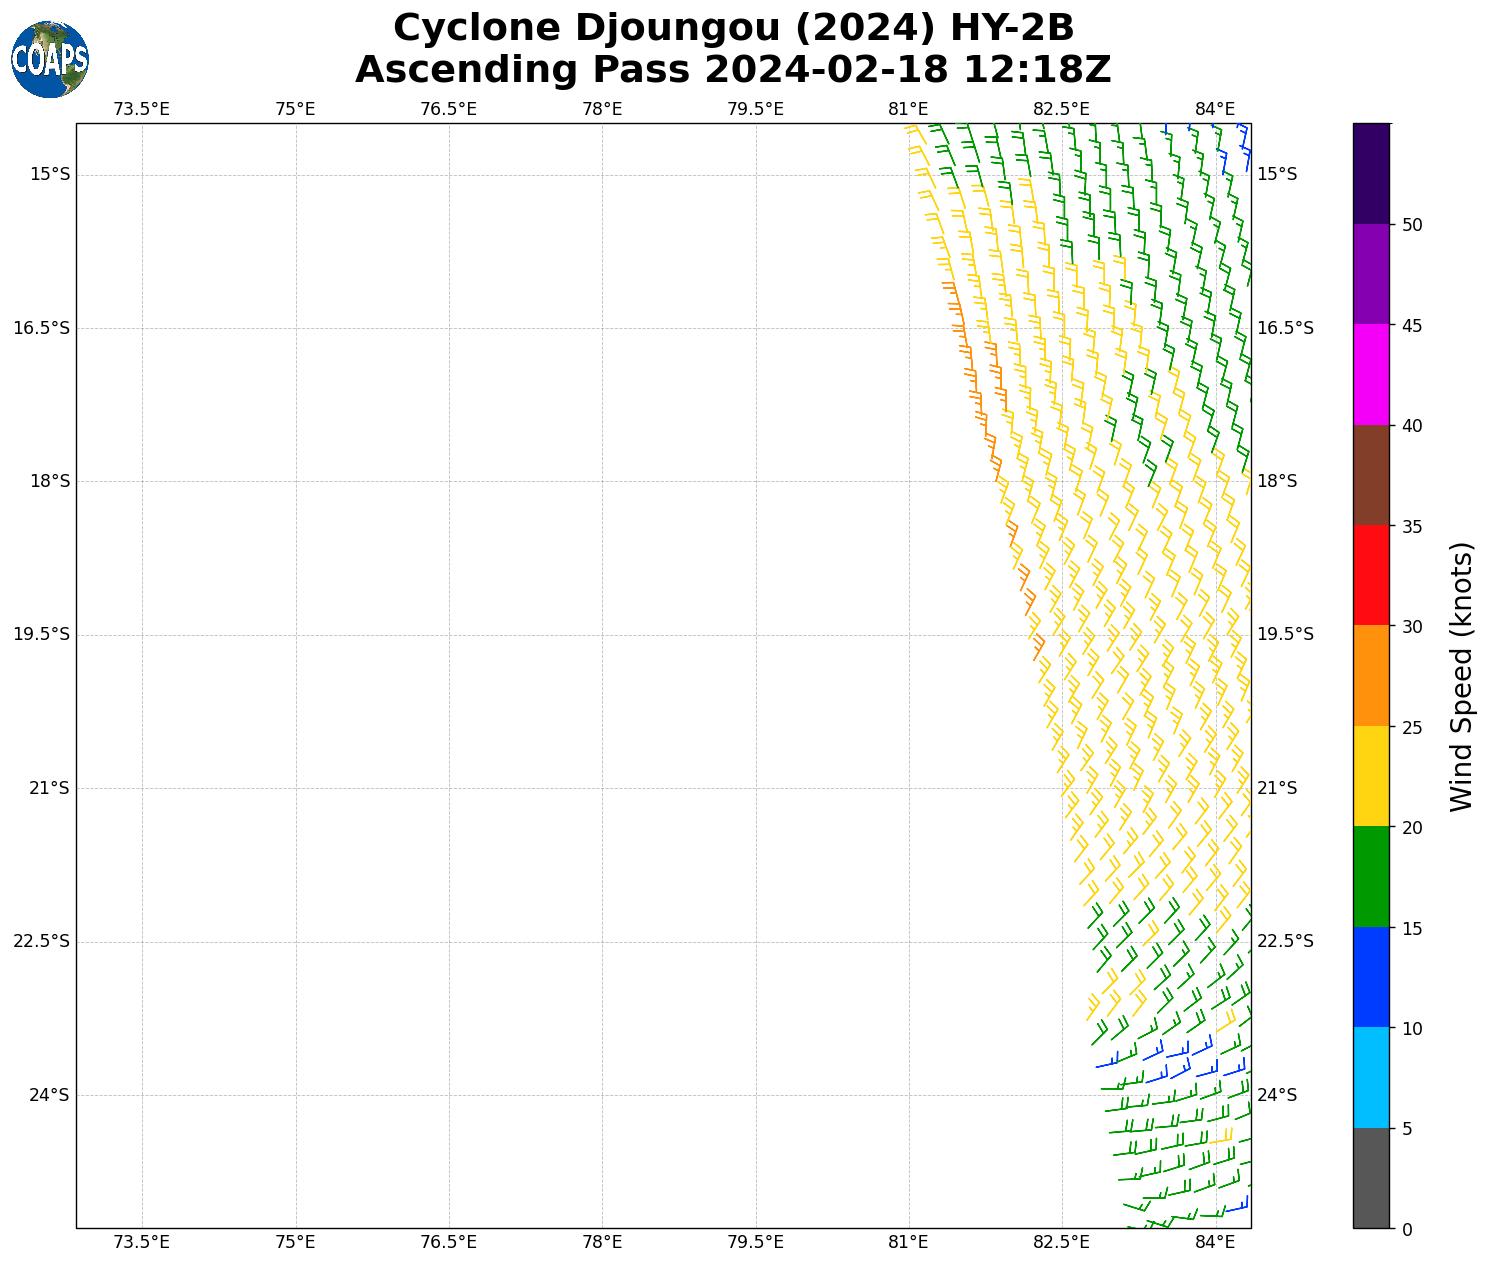Click the "Ascending Pass 2024-02-18 12:18Z" subtitle
Viewport: 1490px width, 1264px height.
point(733,70)
